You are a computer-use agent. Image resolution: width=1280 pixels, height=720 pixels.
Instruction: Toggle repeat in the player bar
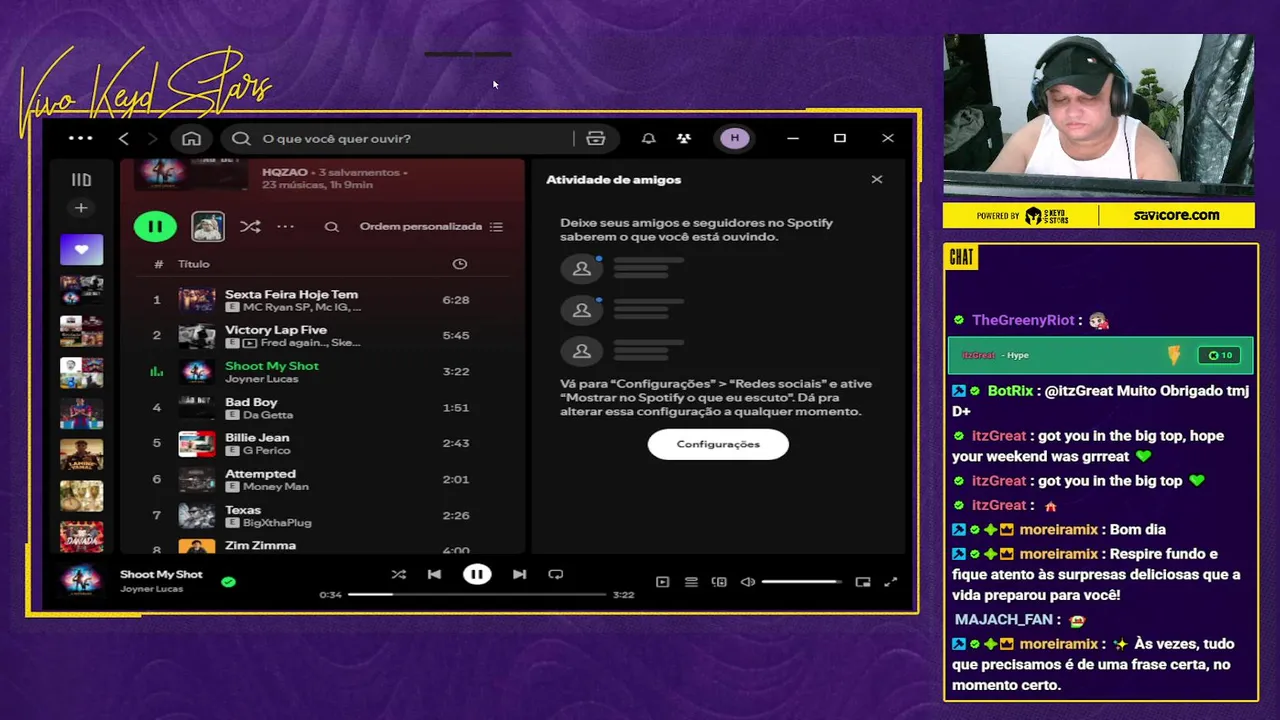556,574
